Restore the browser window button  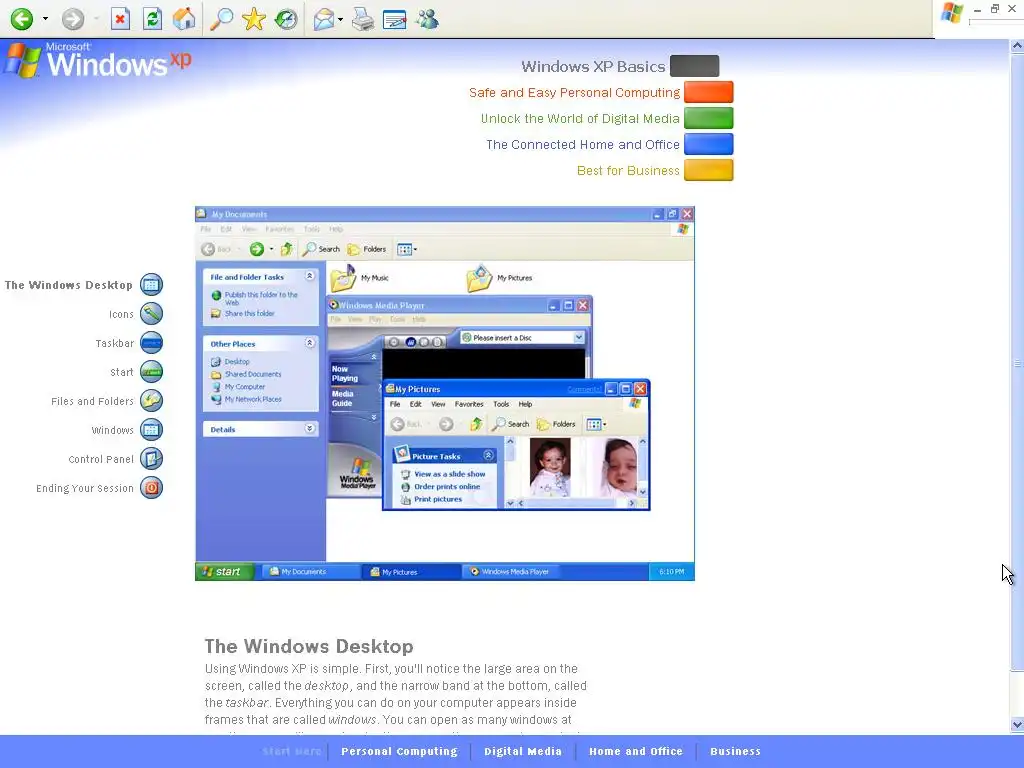(995, 8)
